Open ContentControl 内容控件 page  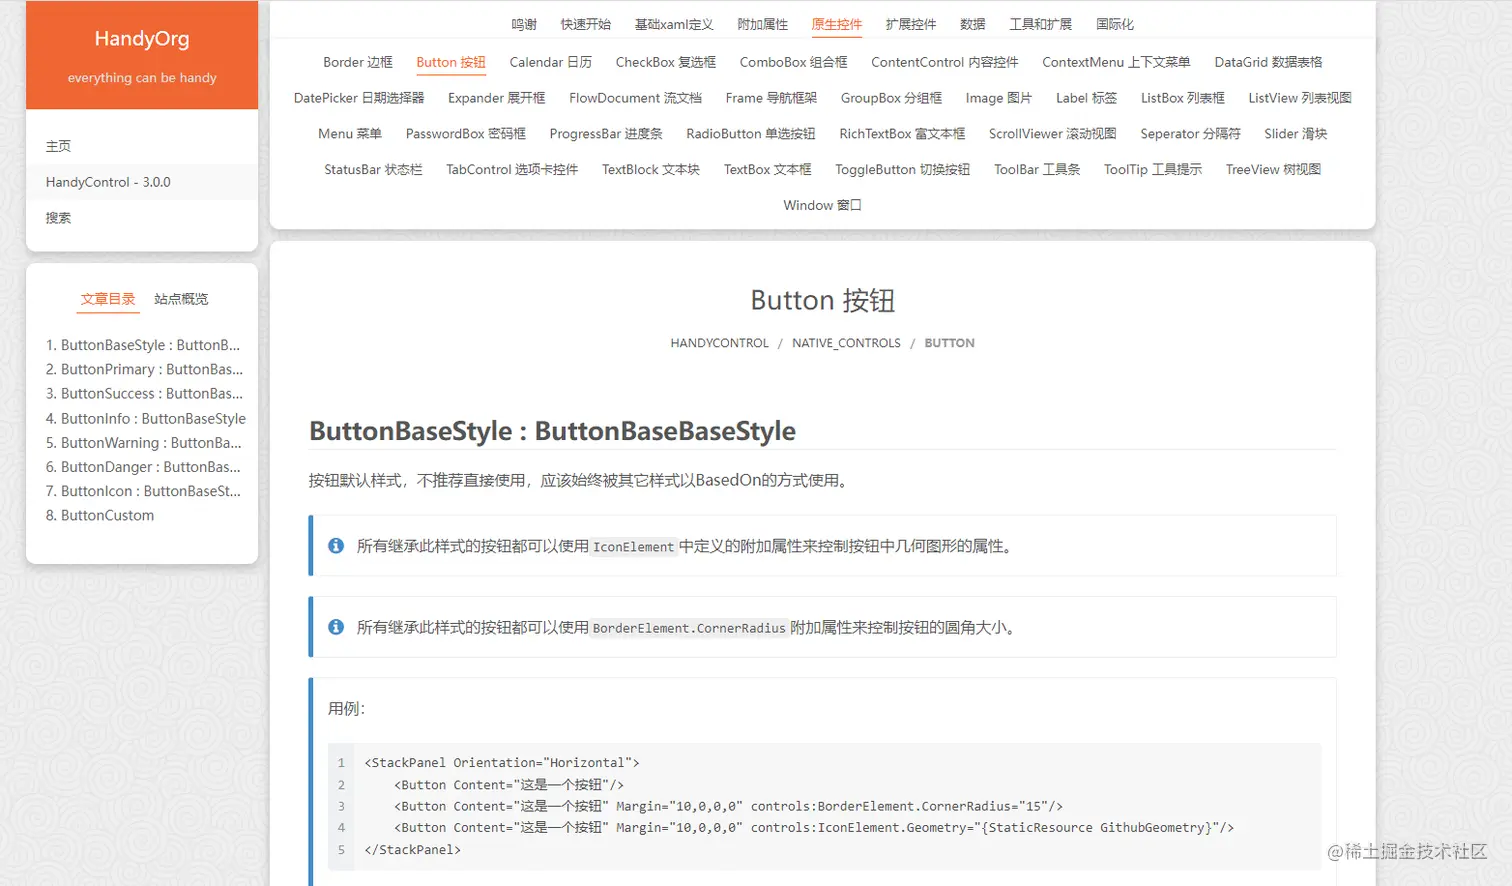(x=945, y=62)
